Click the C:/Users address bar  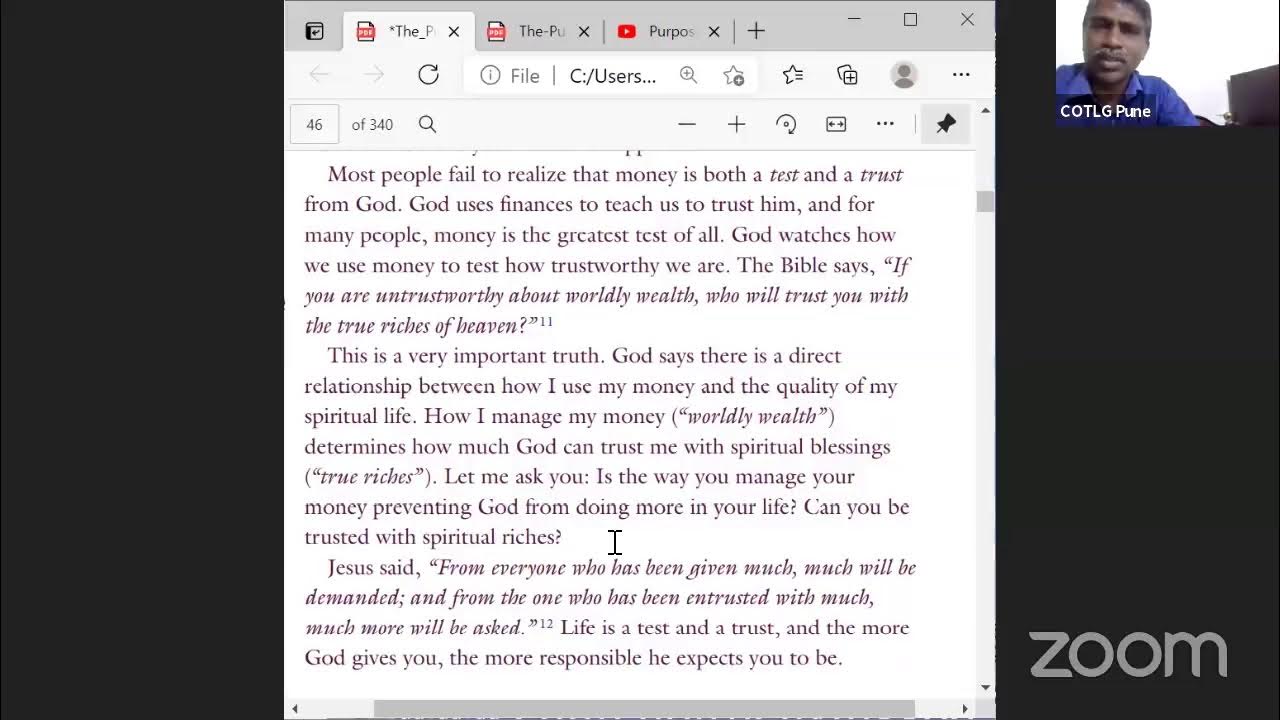click(613, 76)
